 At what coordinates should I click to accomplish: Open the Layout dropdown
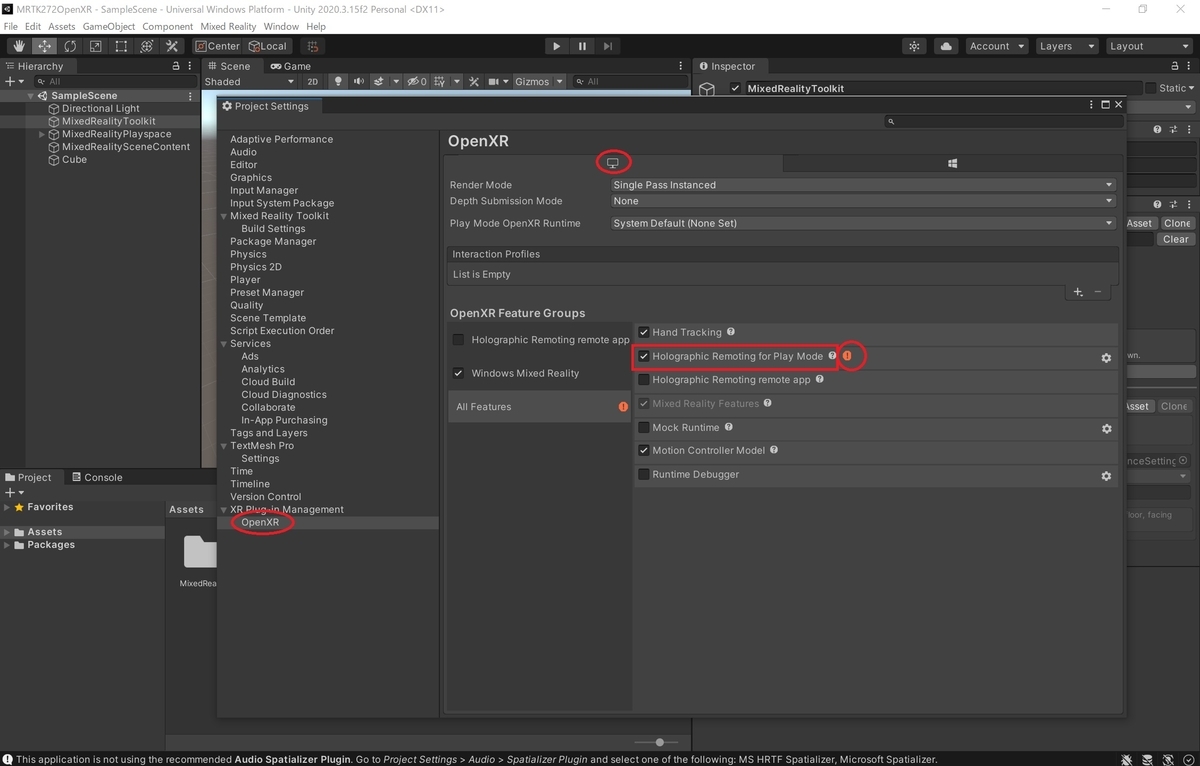click(x=1147, y=46)
